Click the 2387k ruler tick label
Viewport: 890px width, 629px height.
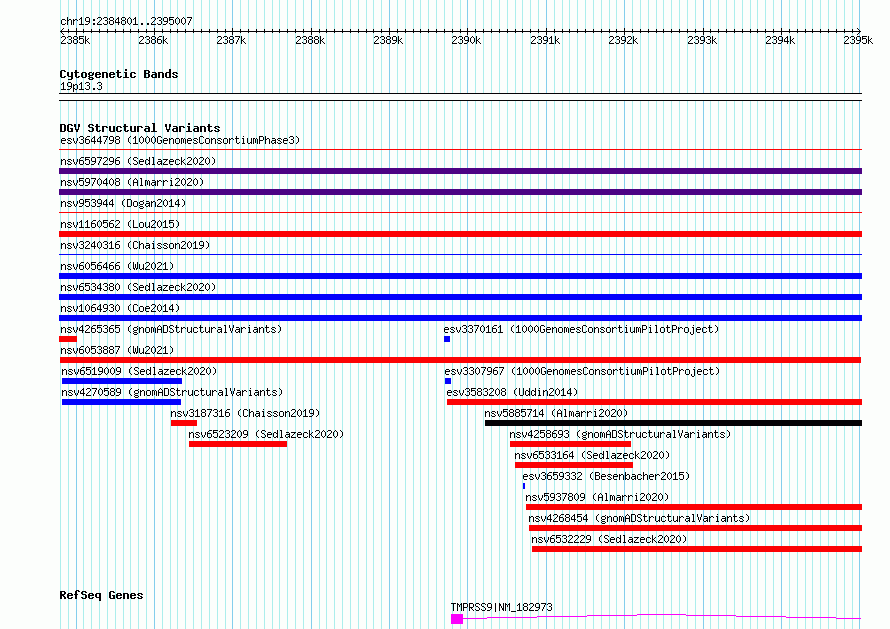231,40
